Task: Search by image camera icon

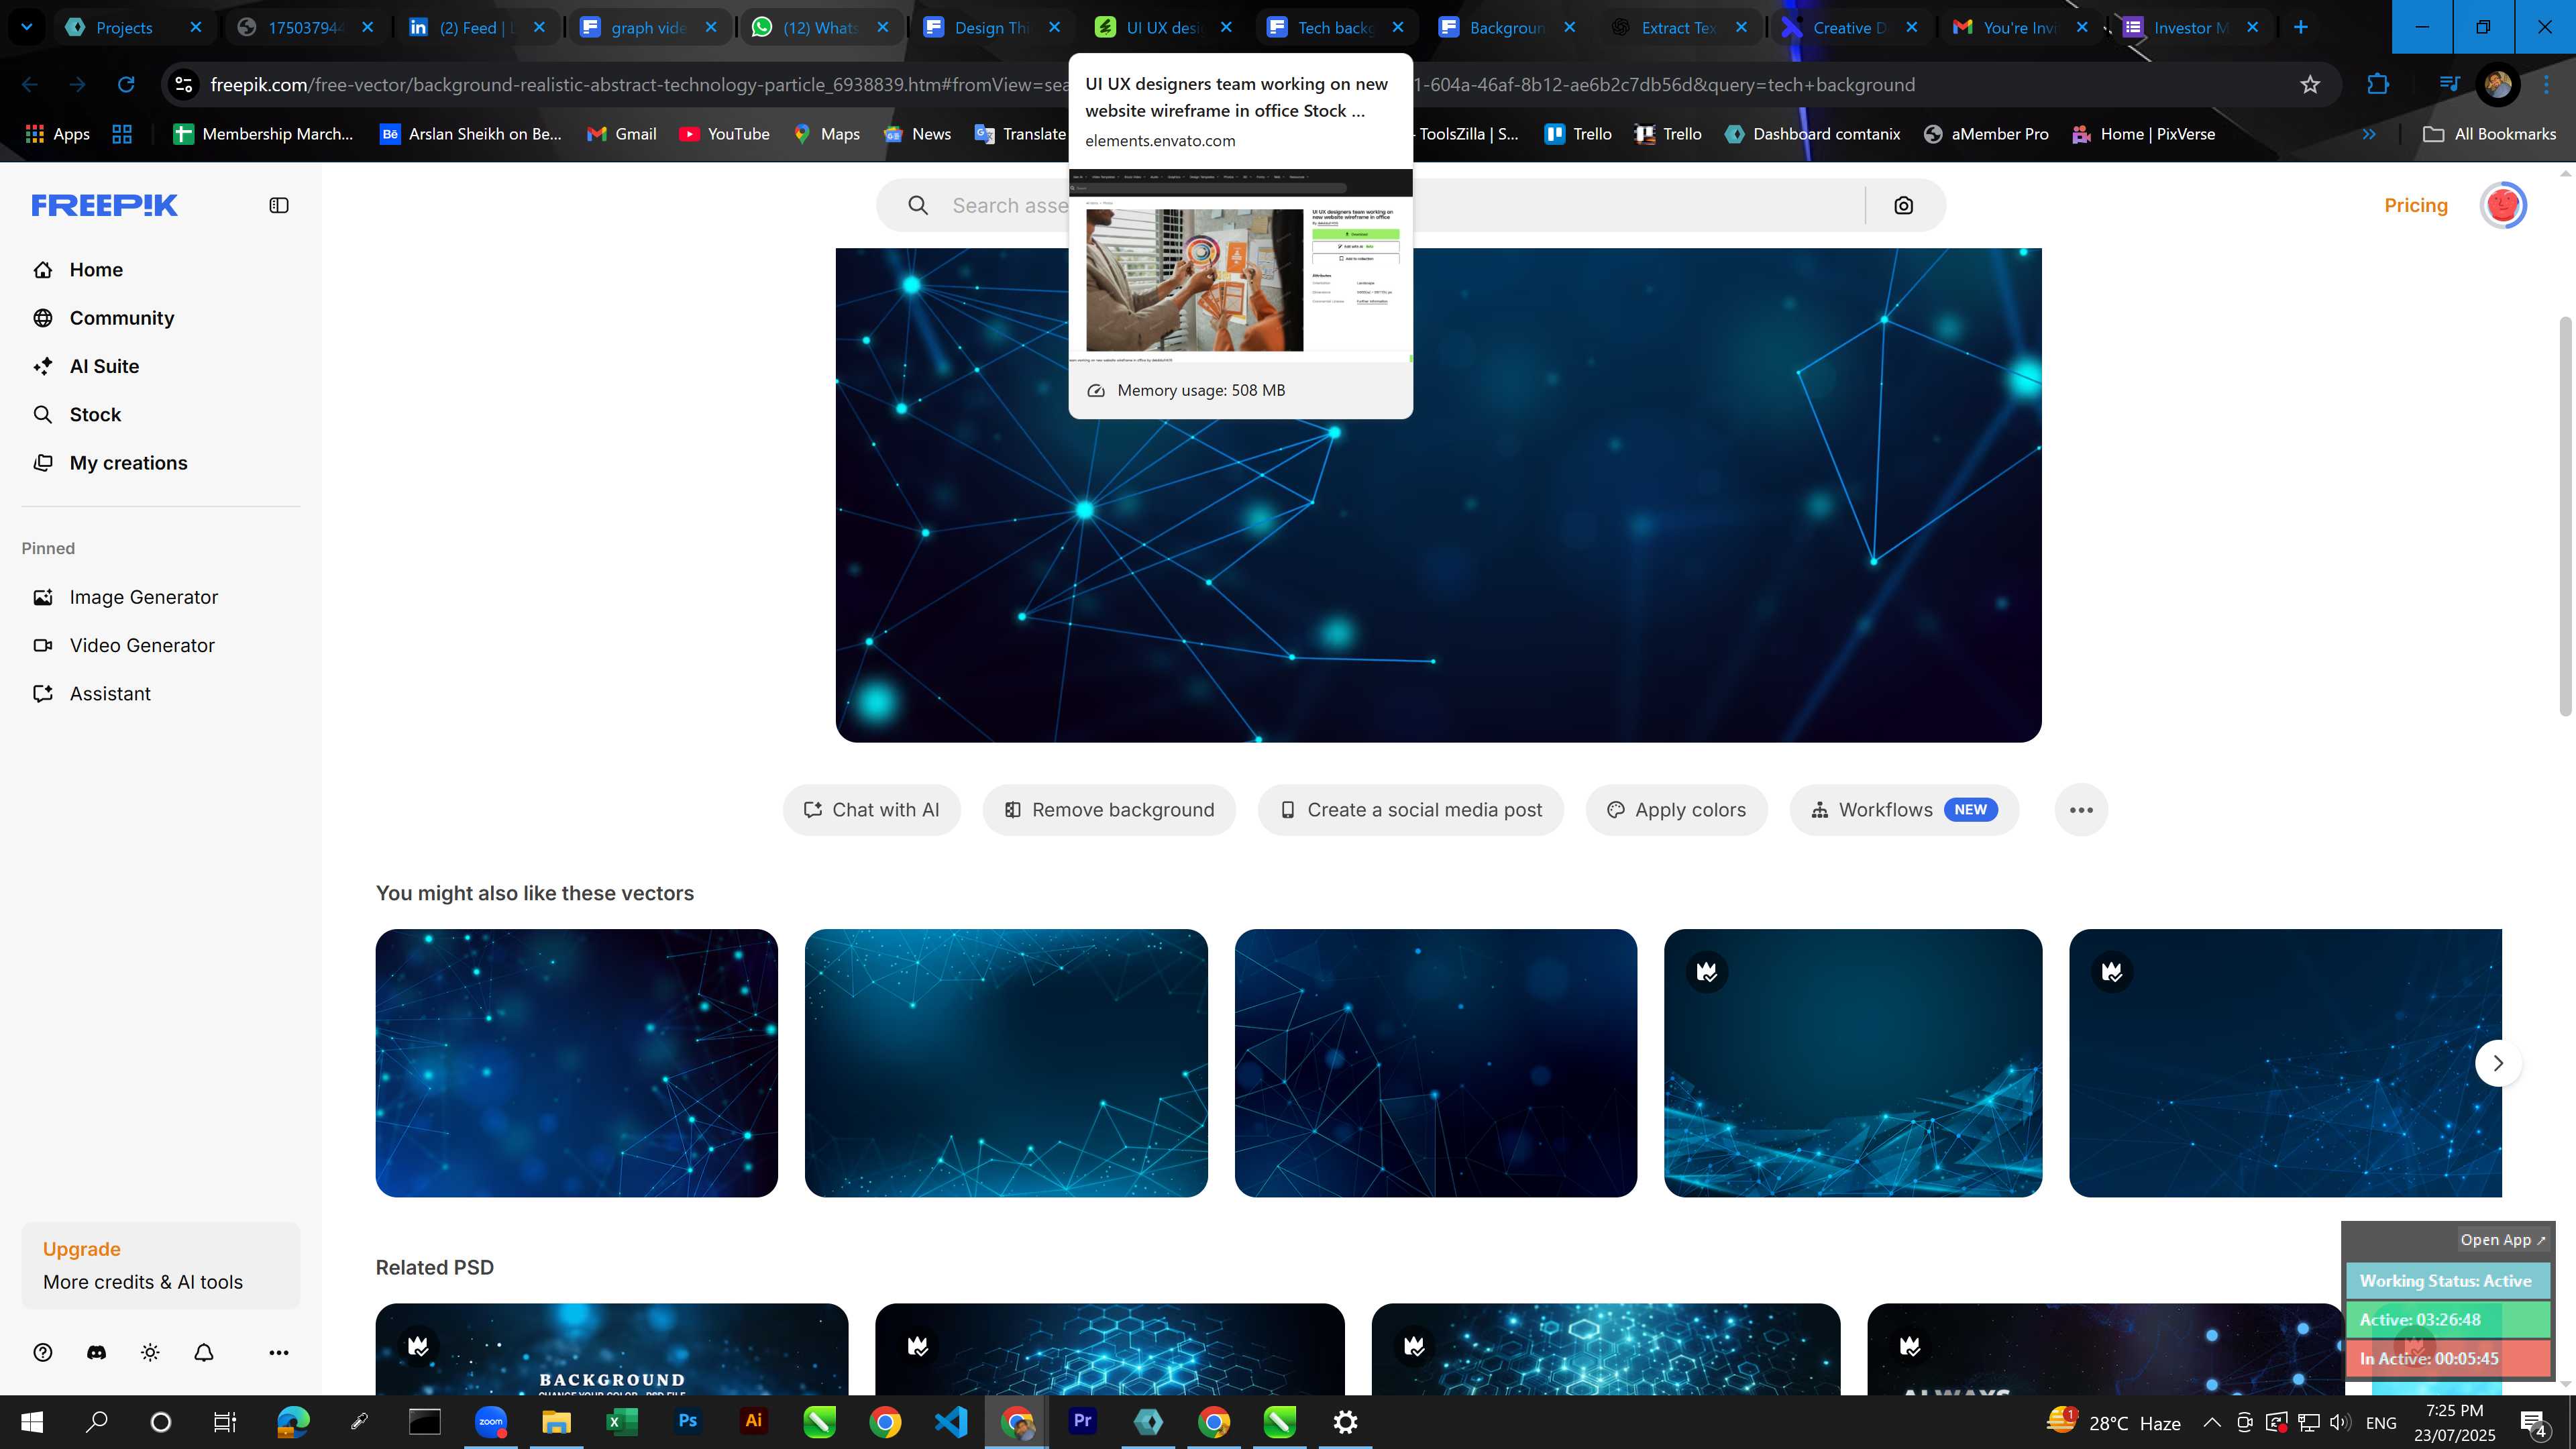Action: (x=1904, y=205)
